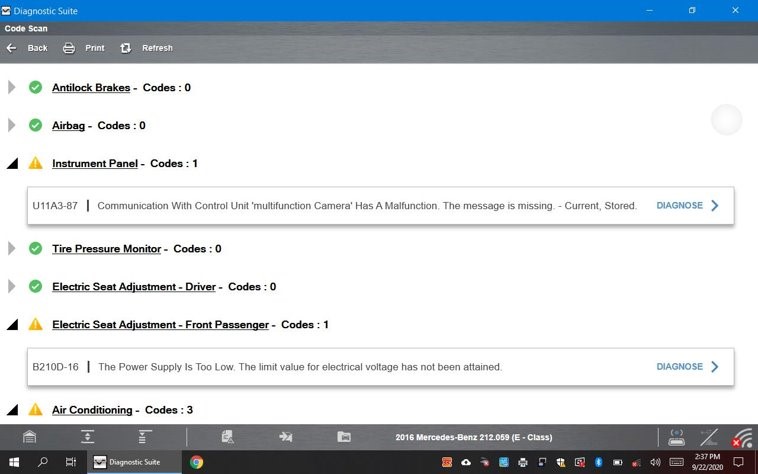
Task: Open Google Chrome from the taskbar
Action: coord(196,462)
